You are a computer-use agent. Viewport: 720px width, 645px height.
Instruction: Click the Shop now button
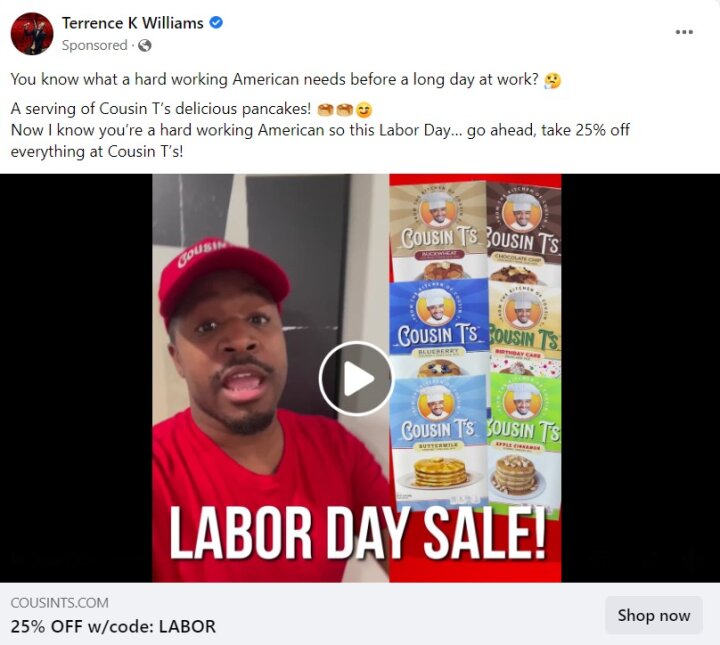click(x=653, y=615)
